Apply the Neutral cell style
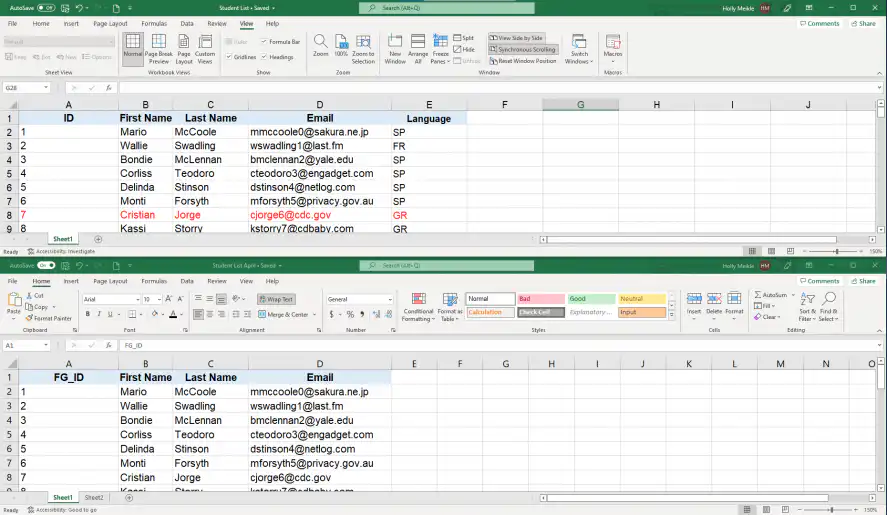This screenshot has width=887, height=515. 641,299
